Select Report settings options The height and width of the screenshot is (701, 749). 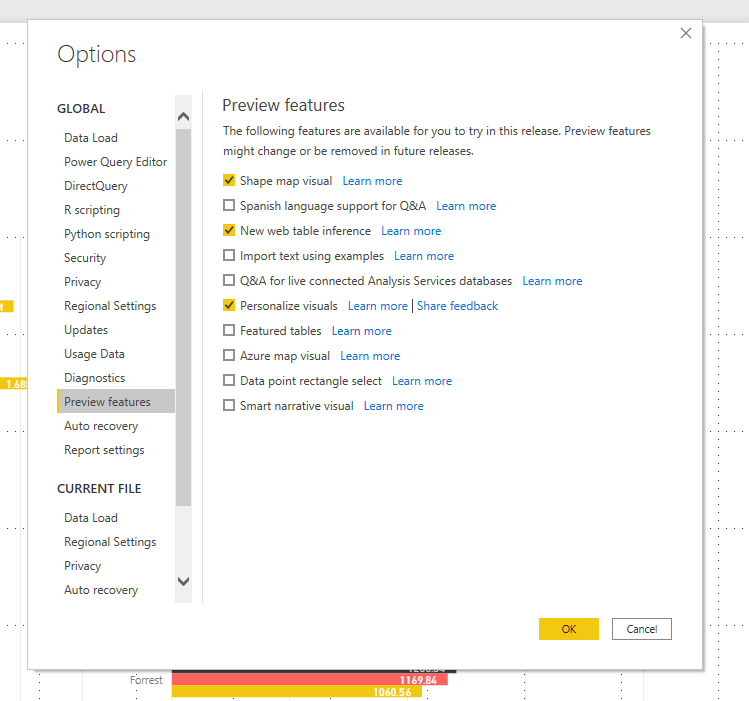point(116,450)
